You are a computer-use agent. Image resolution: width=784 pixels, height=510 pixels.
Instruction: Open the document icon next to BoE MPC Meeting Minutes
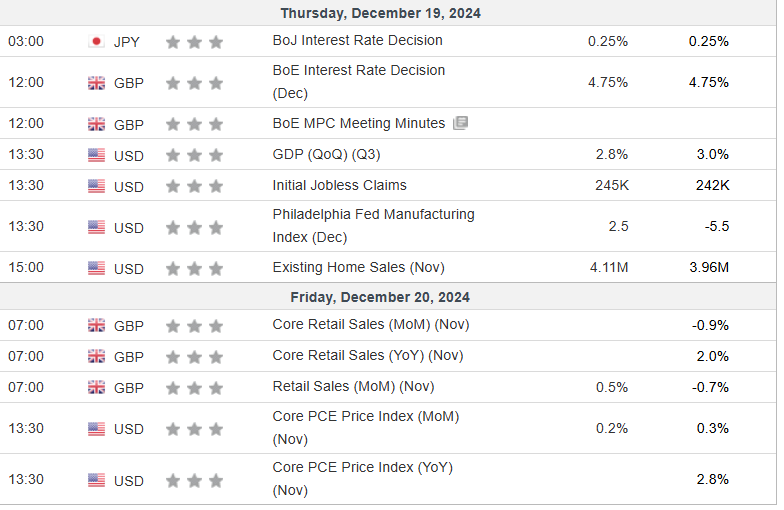point(460,124)
